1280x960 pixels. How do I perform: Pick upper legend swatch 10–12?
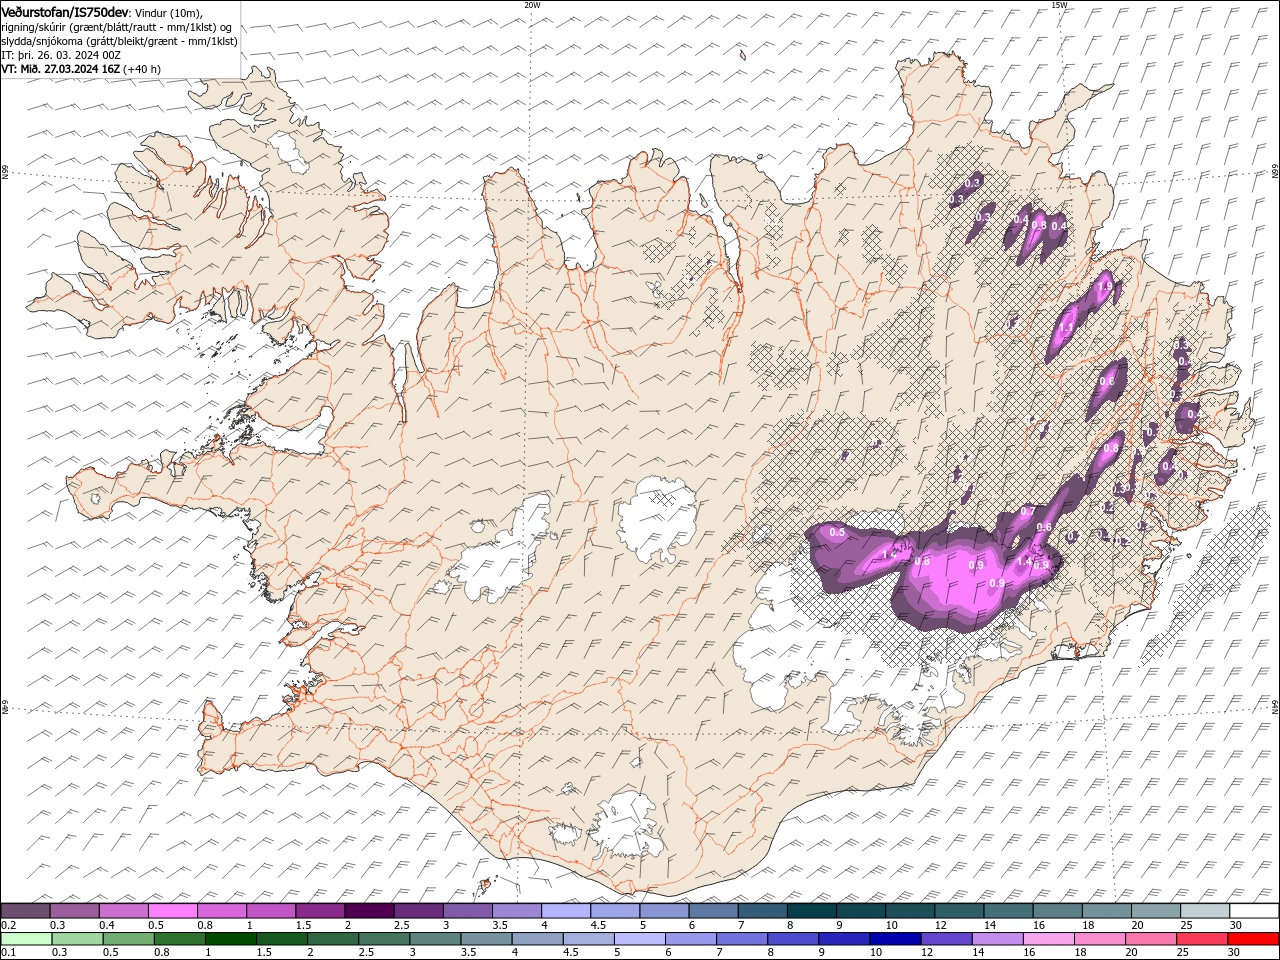[910, 911]
